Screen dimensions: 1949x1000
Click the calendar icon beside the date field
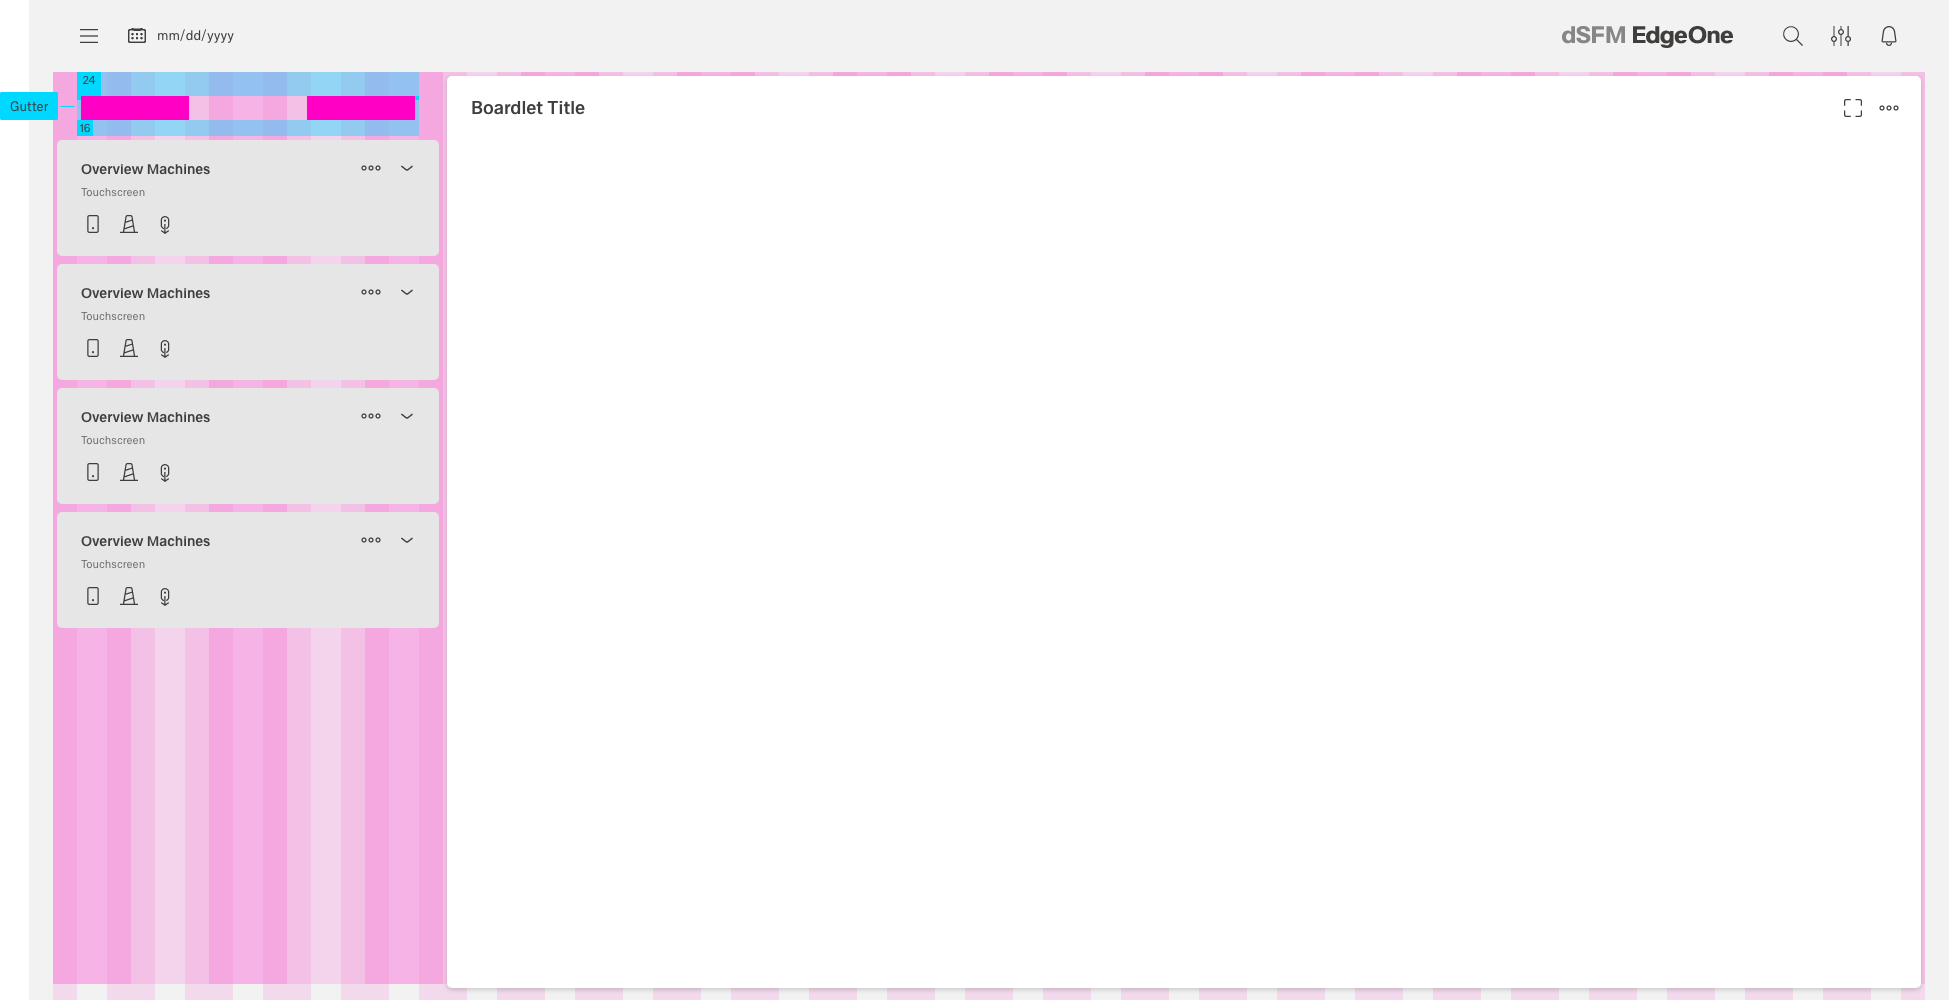(x=137, y=36)
